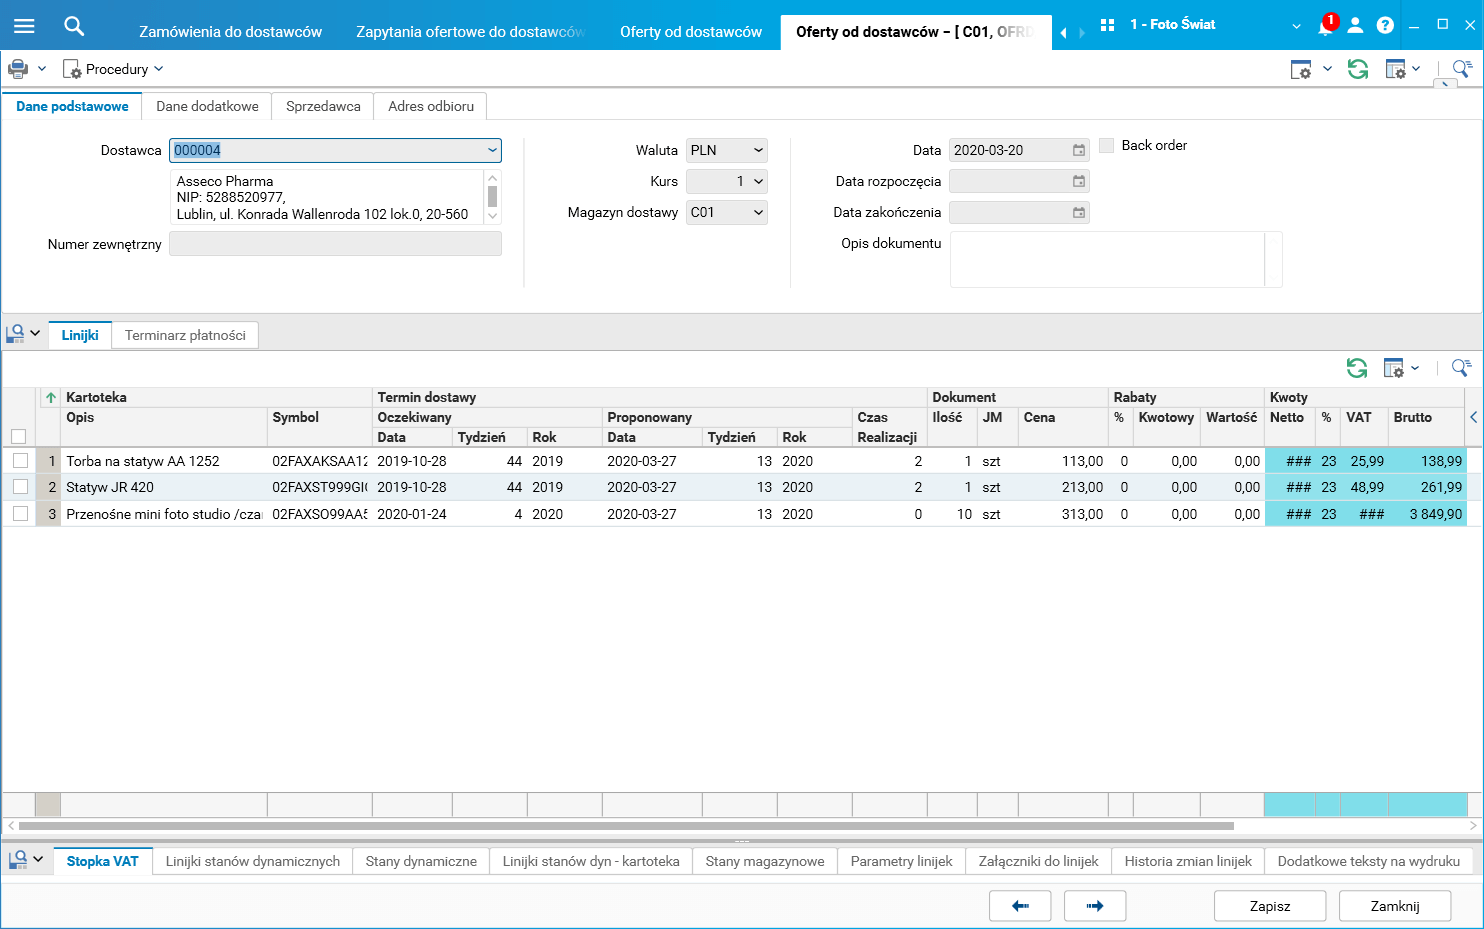Open the hamburger main menu

click(x=24, y=26)
